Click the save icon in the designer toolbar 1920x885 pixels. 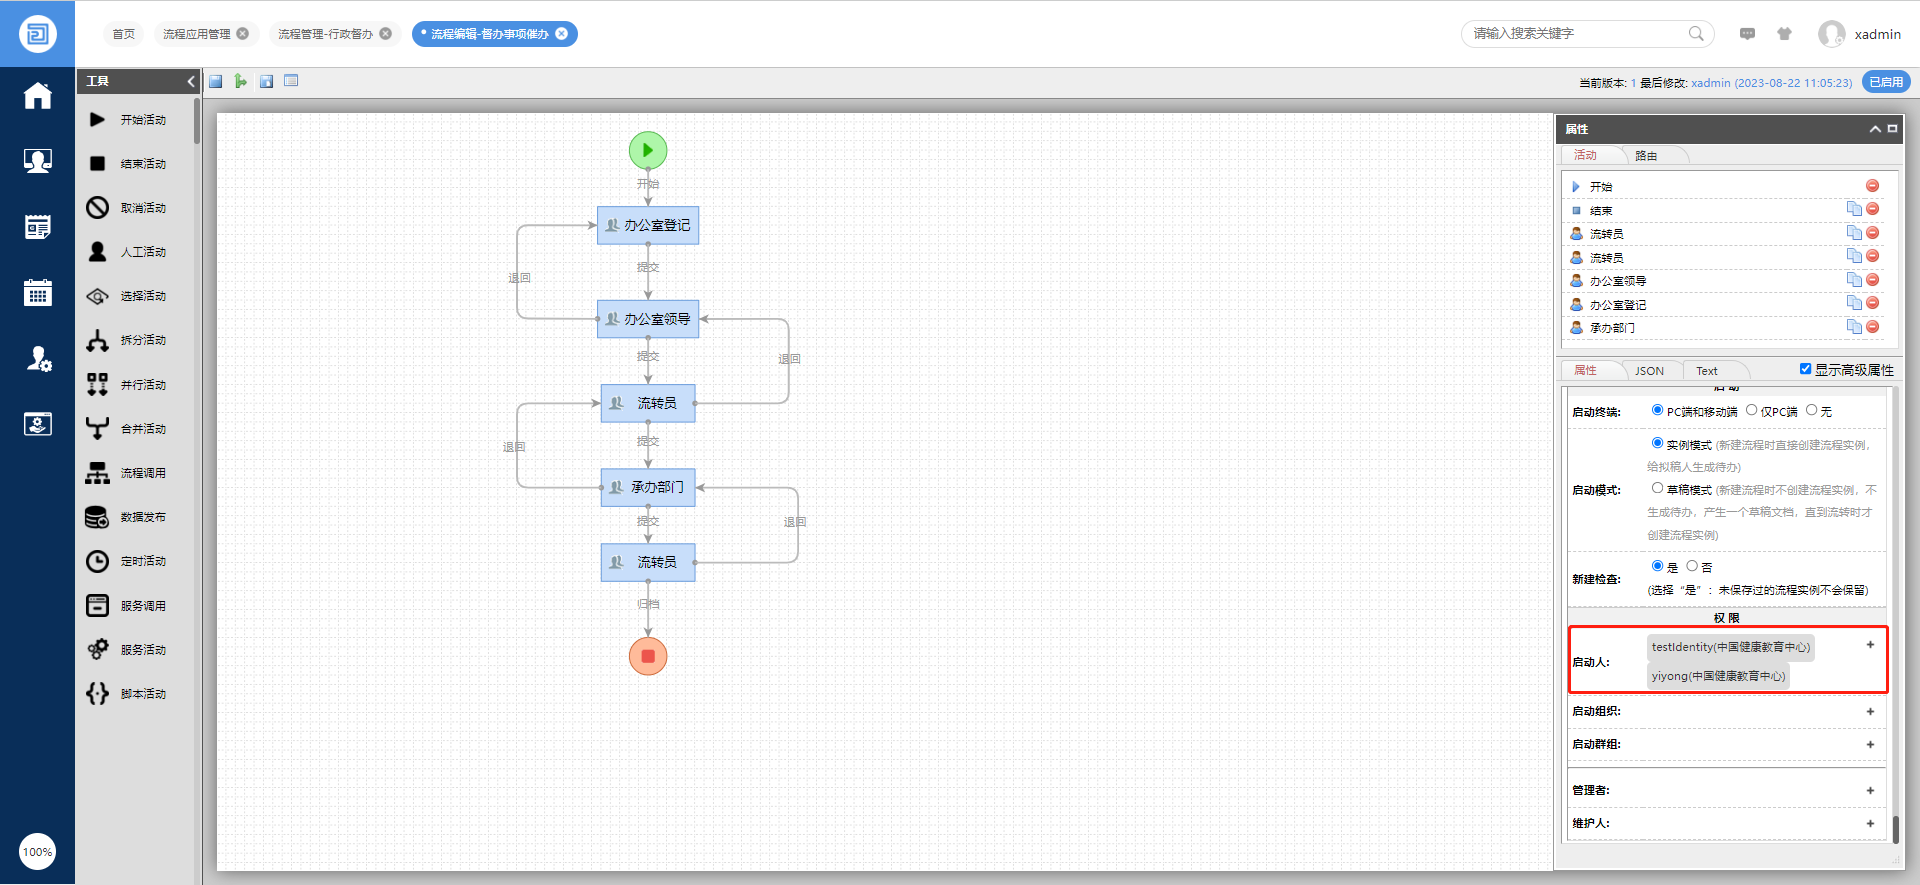coord(216,81)
